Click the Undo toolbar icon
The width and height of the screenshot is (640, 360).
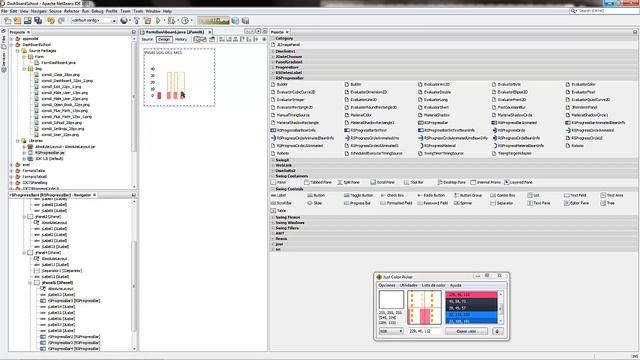click(x=51, y=20)
